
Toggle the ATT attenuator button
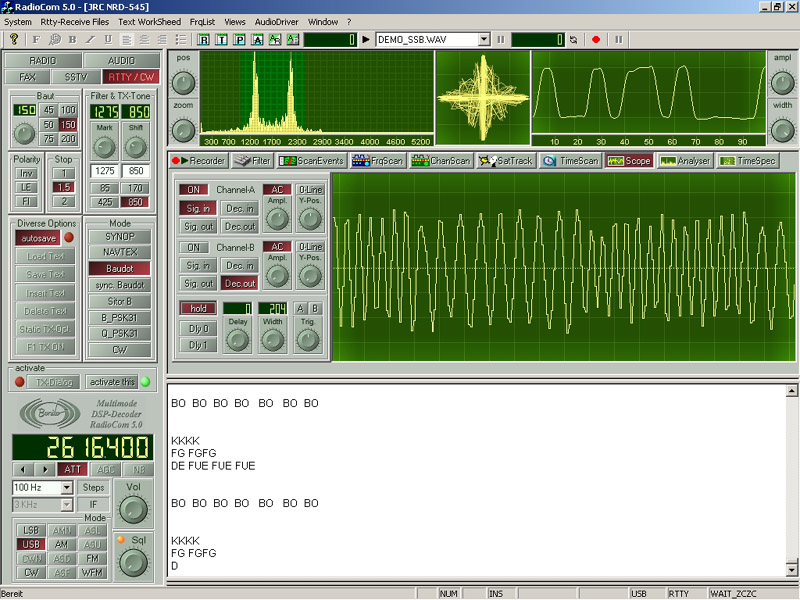coord(72,469)
